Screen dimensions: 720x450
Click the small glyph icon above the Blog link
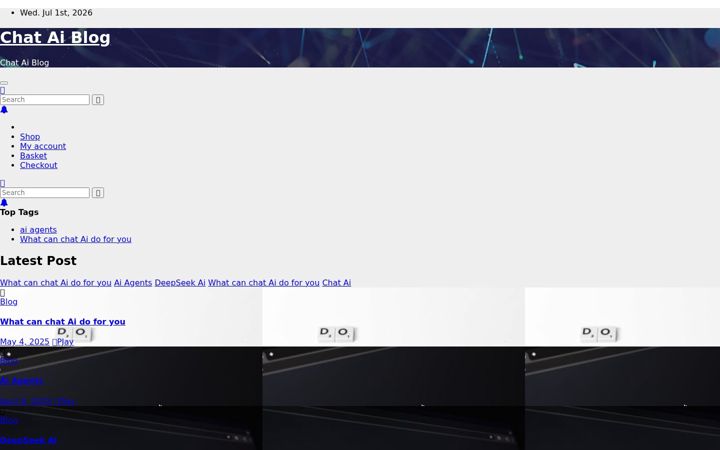2,293
